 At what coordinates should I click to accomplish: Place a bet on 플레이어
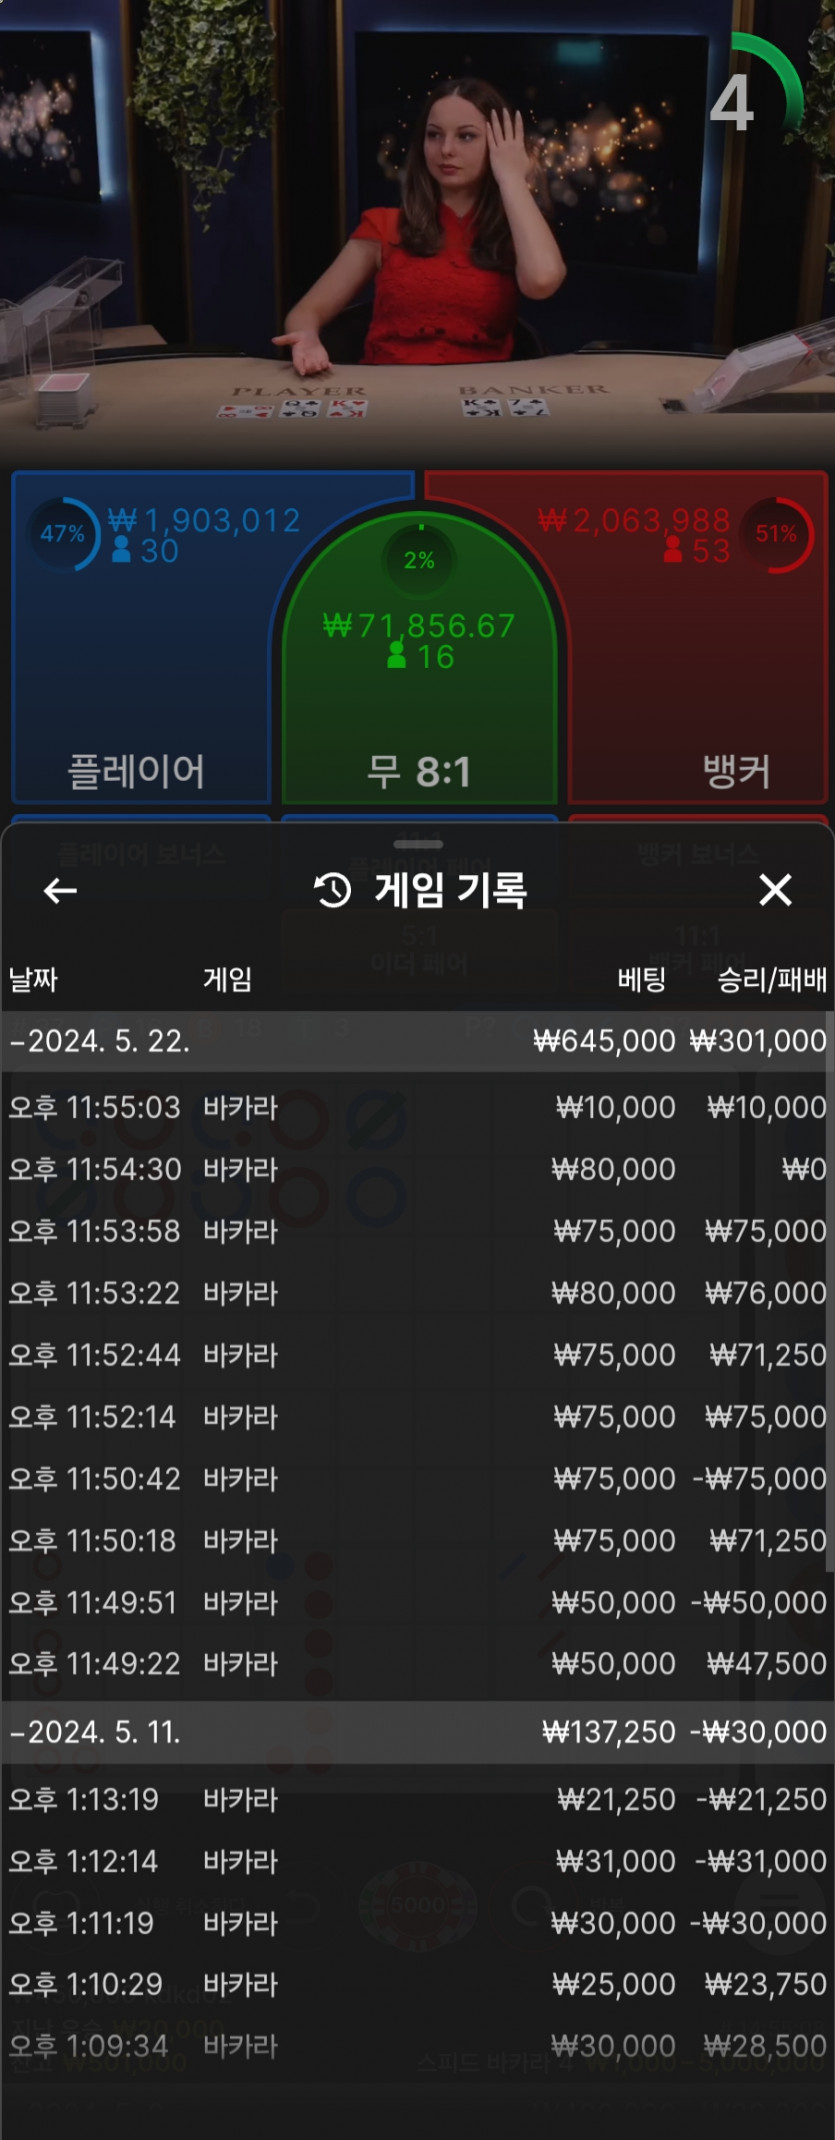[140, 636]
